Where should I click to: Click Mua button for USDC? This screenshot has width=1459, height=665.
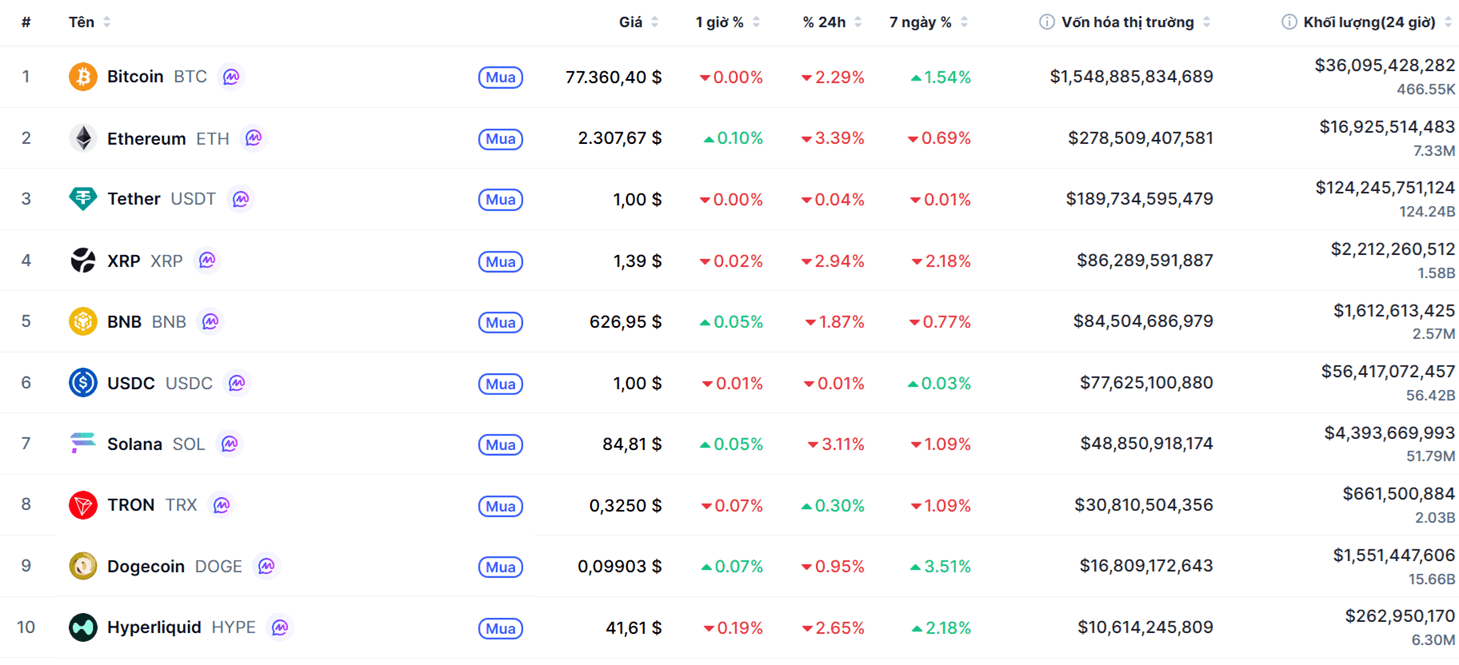500,384
